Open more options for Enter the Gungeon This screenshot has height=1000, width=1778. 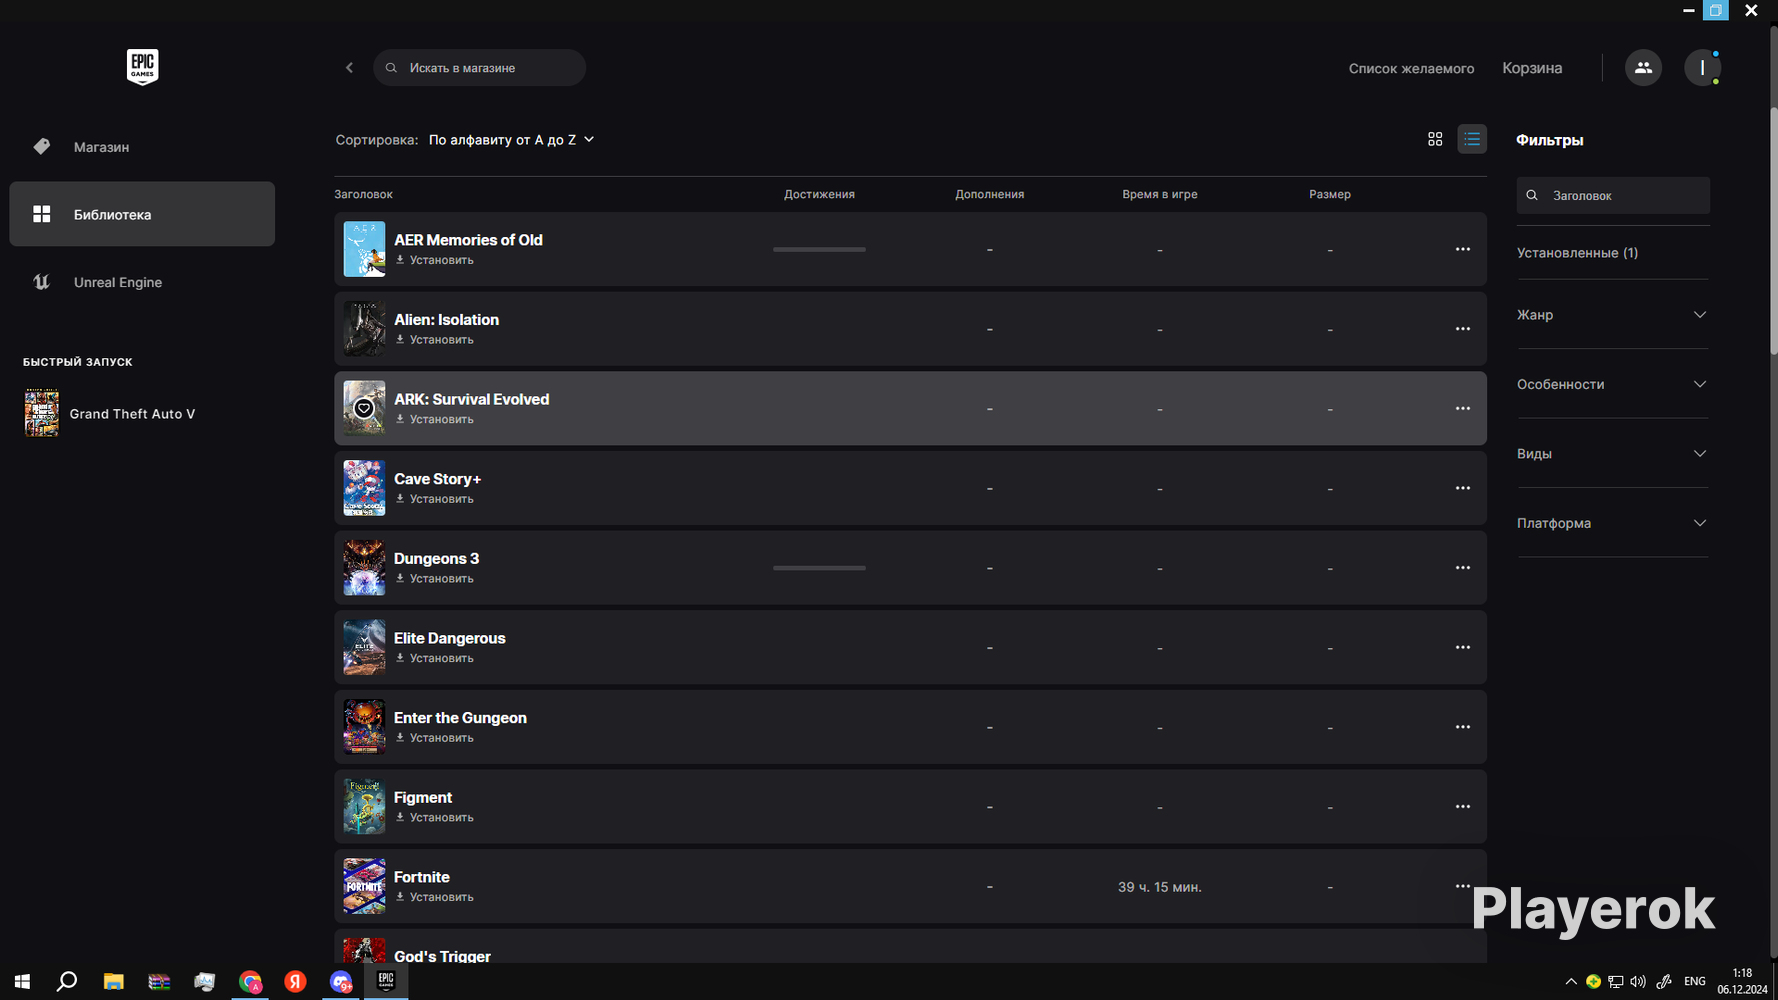tap(1462, 727)
